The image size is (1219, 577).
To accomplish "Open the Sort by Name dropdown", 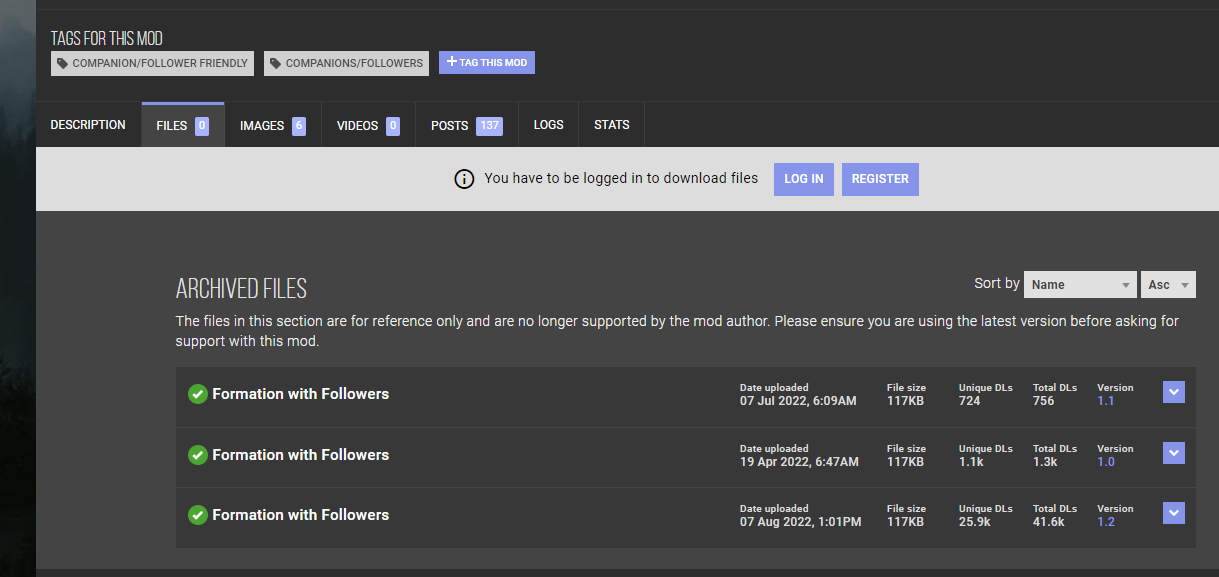I will [x=1080, y=285].
